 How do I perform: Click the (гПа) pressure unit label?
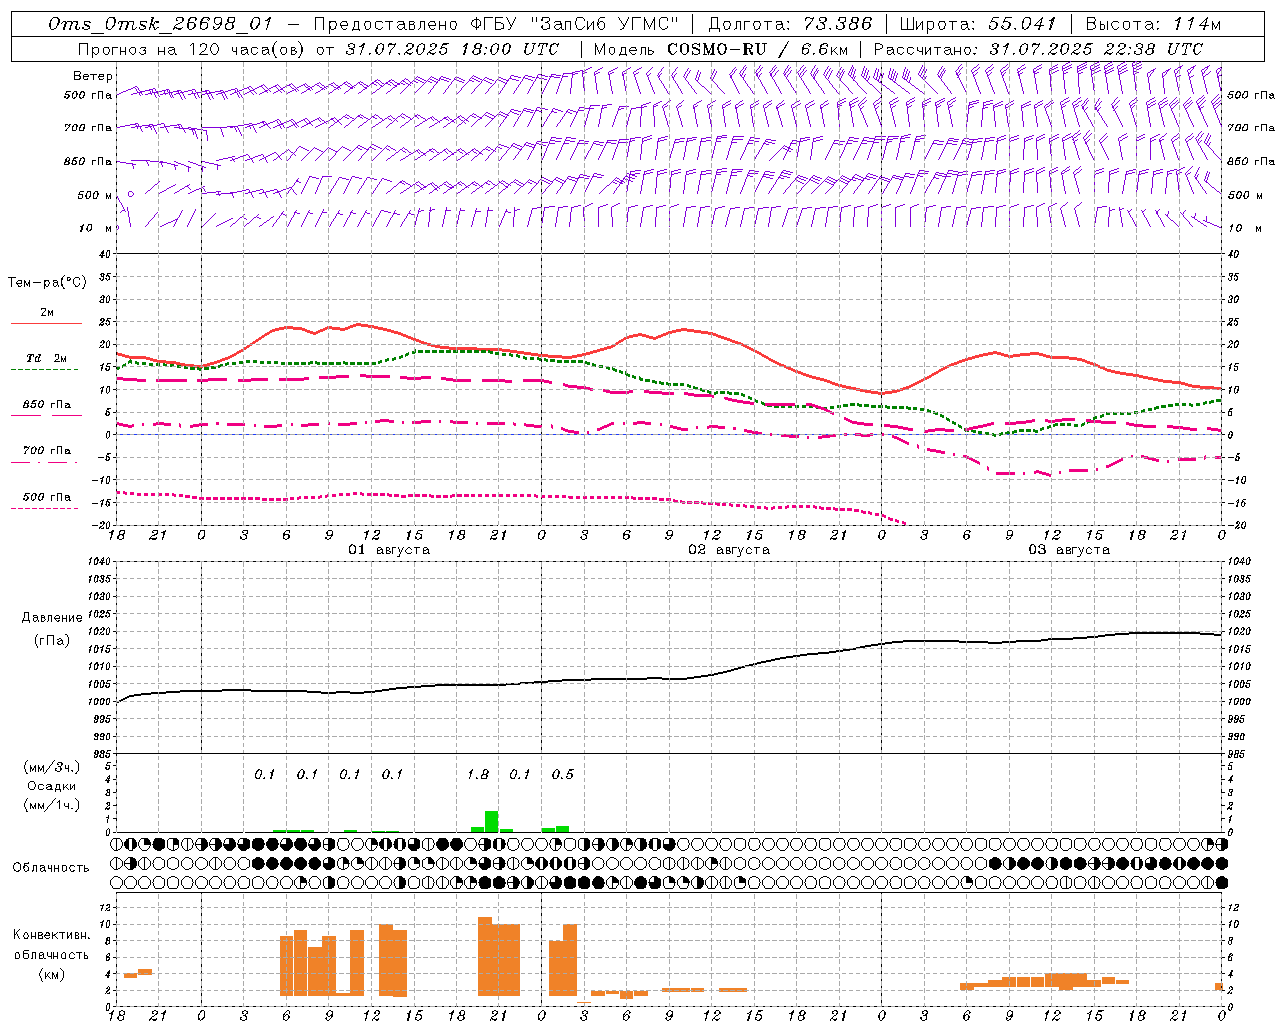(x=52, y=641)
